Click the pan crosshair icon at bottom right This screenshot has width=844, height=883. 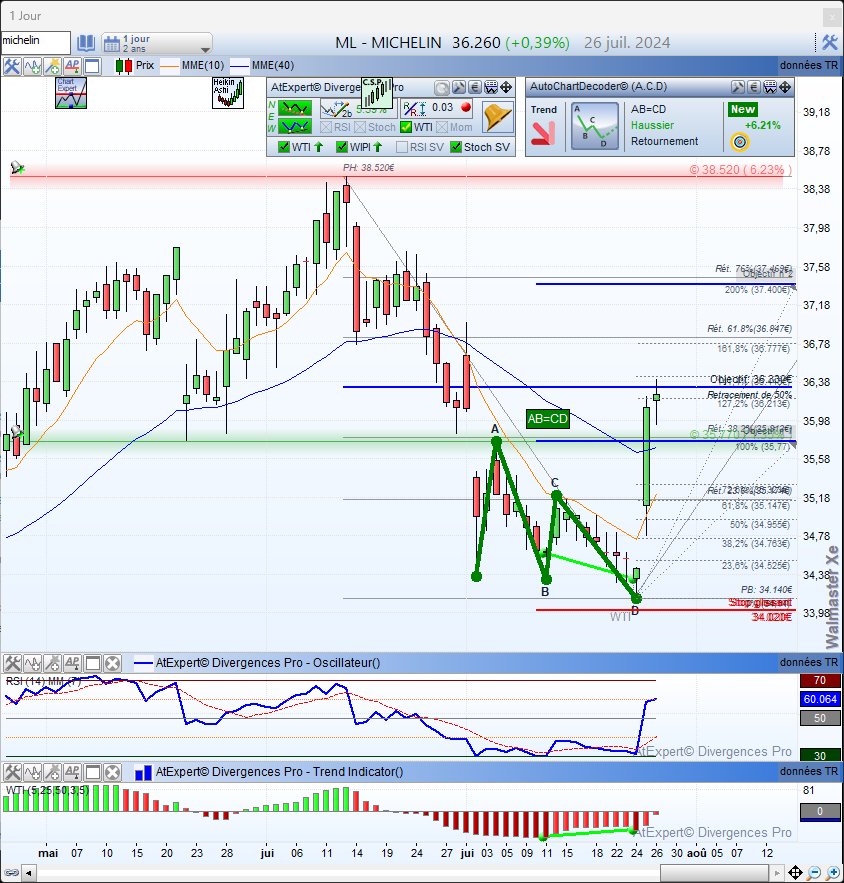click(x=795, y=873)
